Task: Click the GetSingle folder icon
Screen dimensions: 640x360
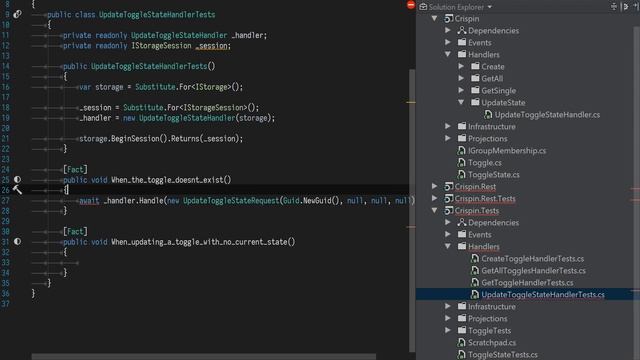Action: (x=475, y=90)
